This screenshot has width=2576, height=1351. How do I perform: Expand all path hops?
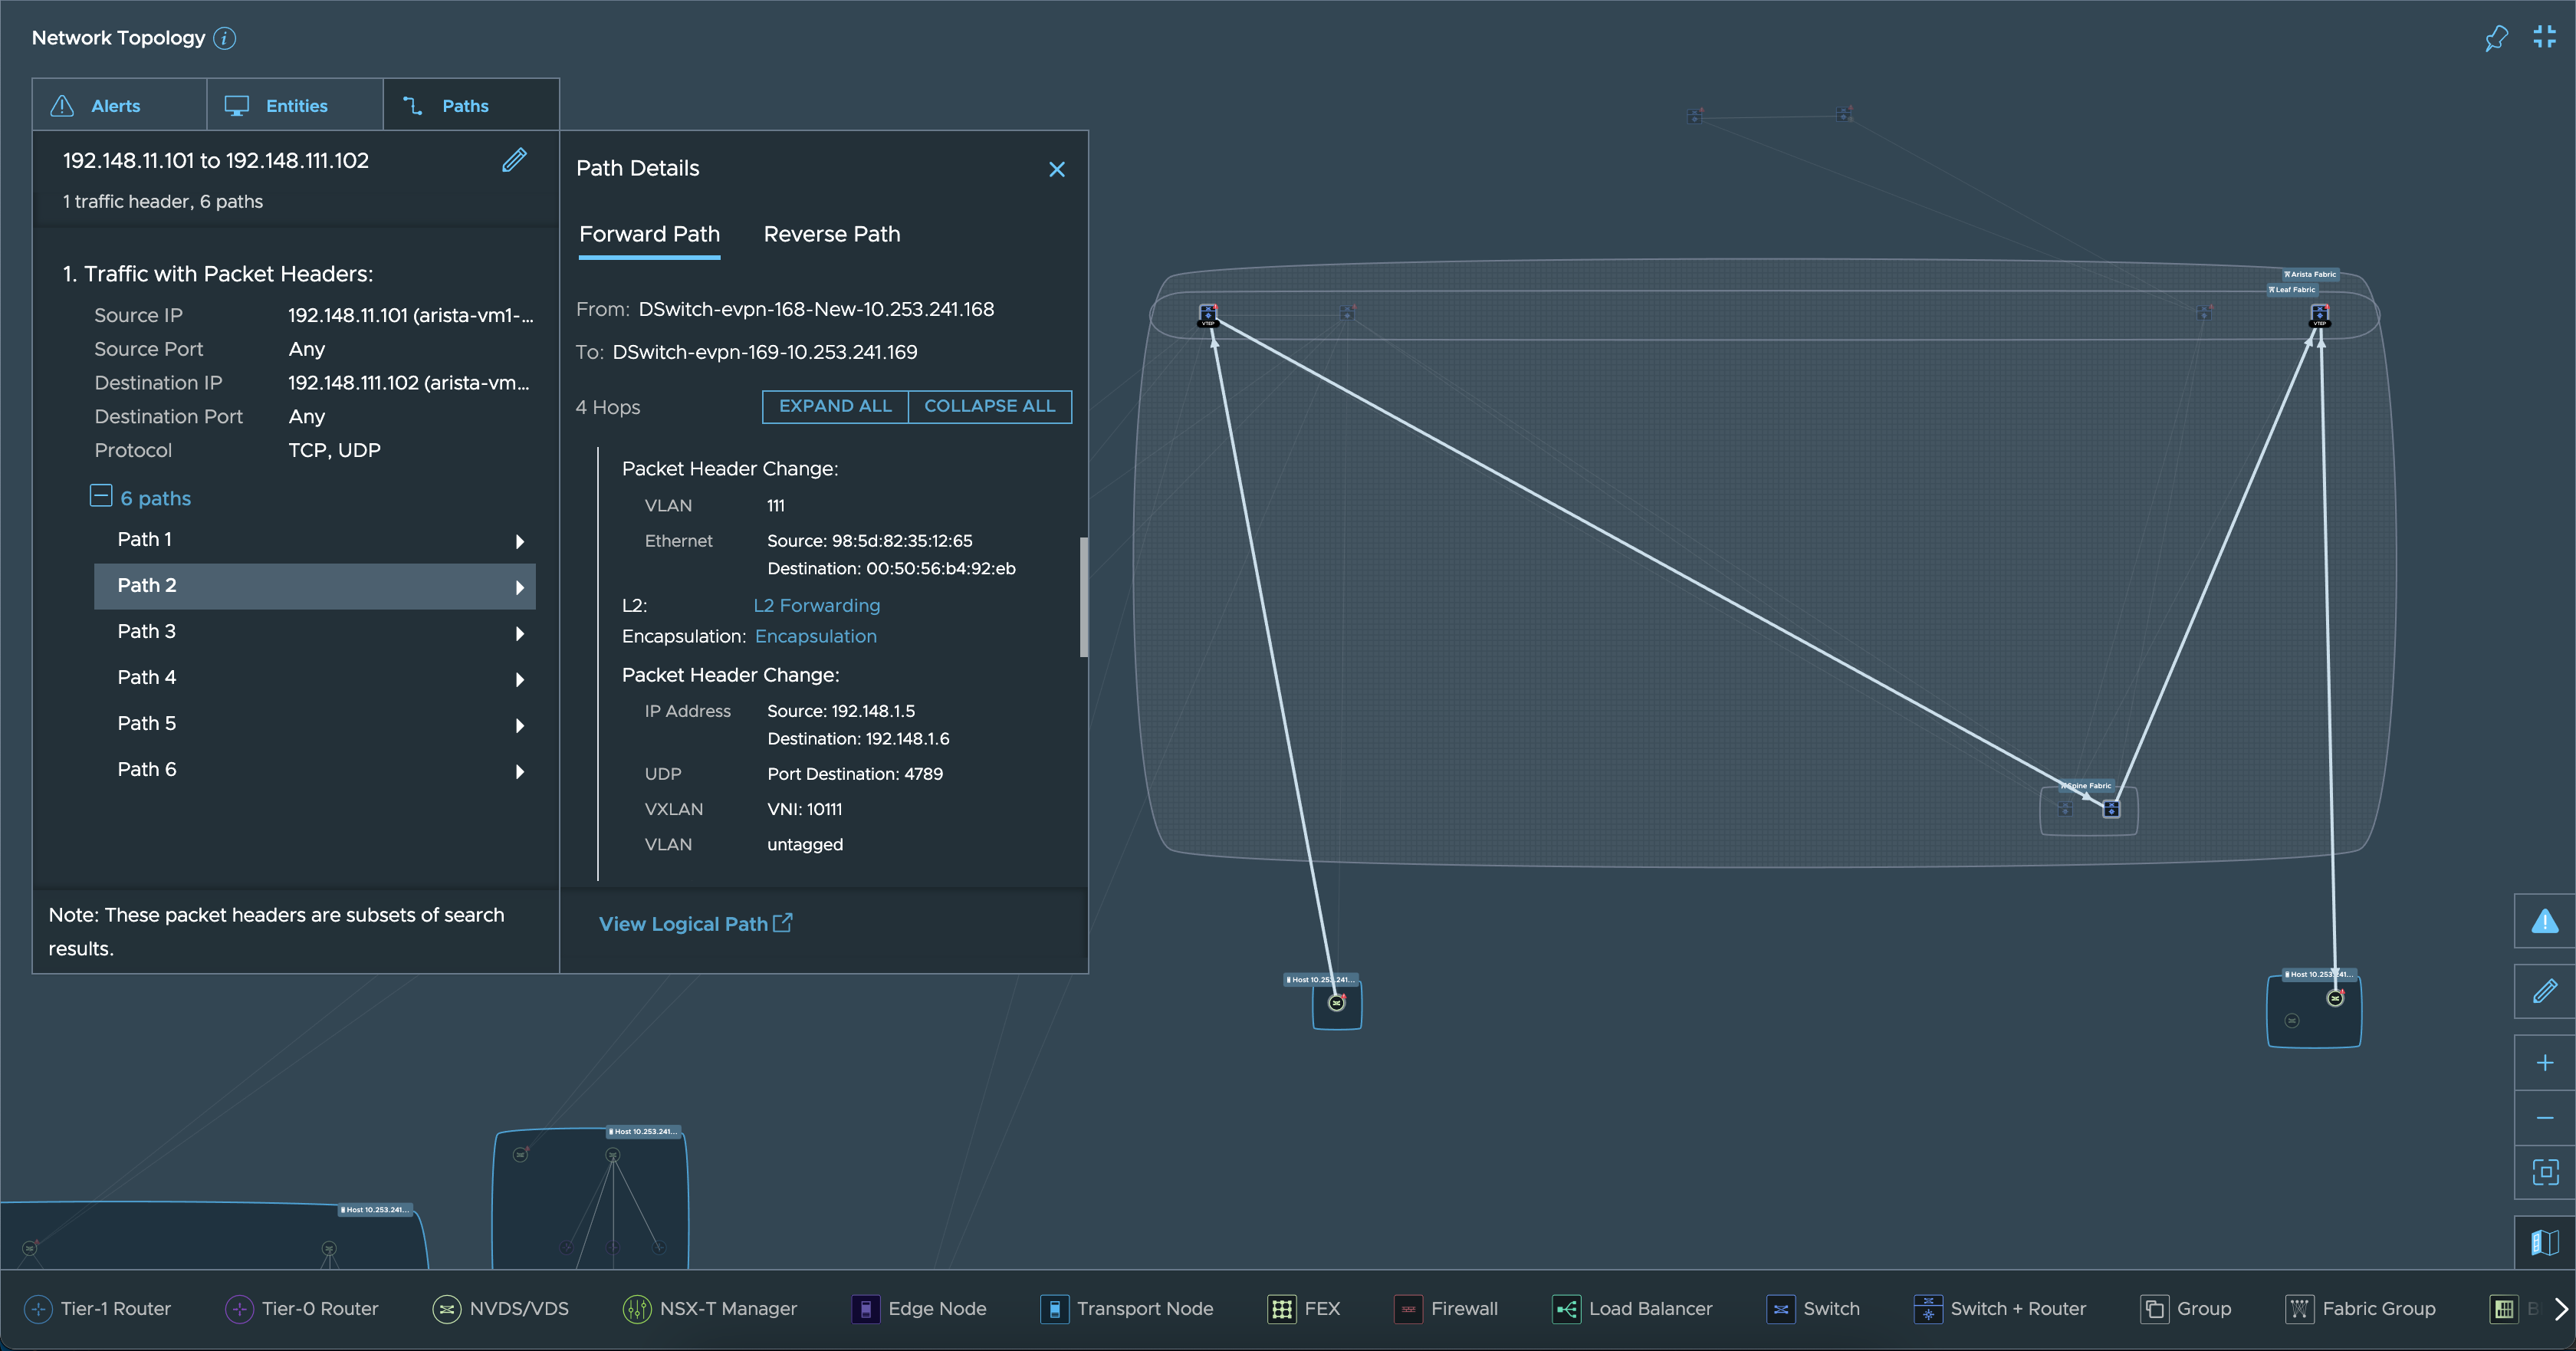[x=833, y=406]
